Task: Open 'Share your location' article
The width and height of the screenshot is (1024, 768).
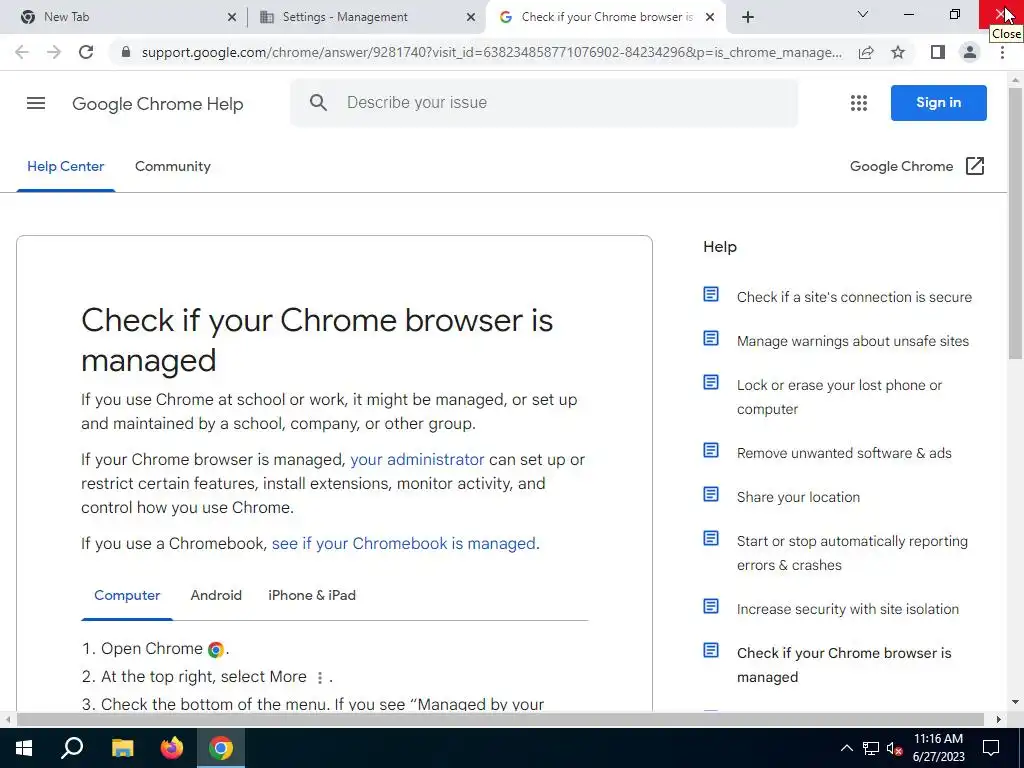Action: pos(798,497)
